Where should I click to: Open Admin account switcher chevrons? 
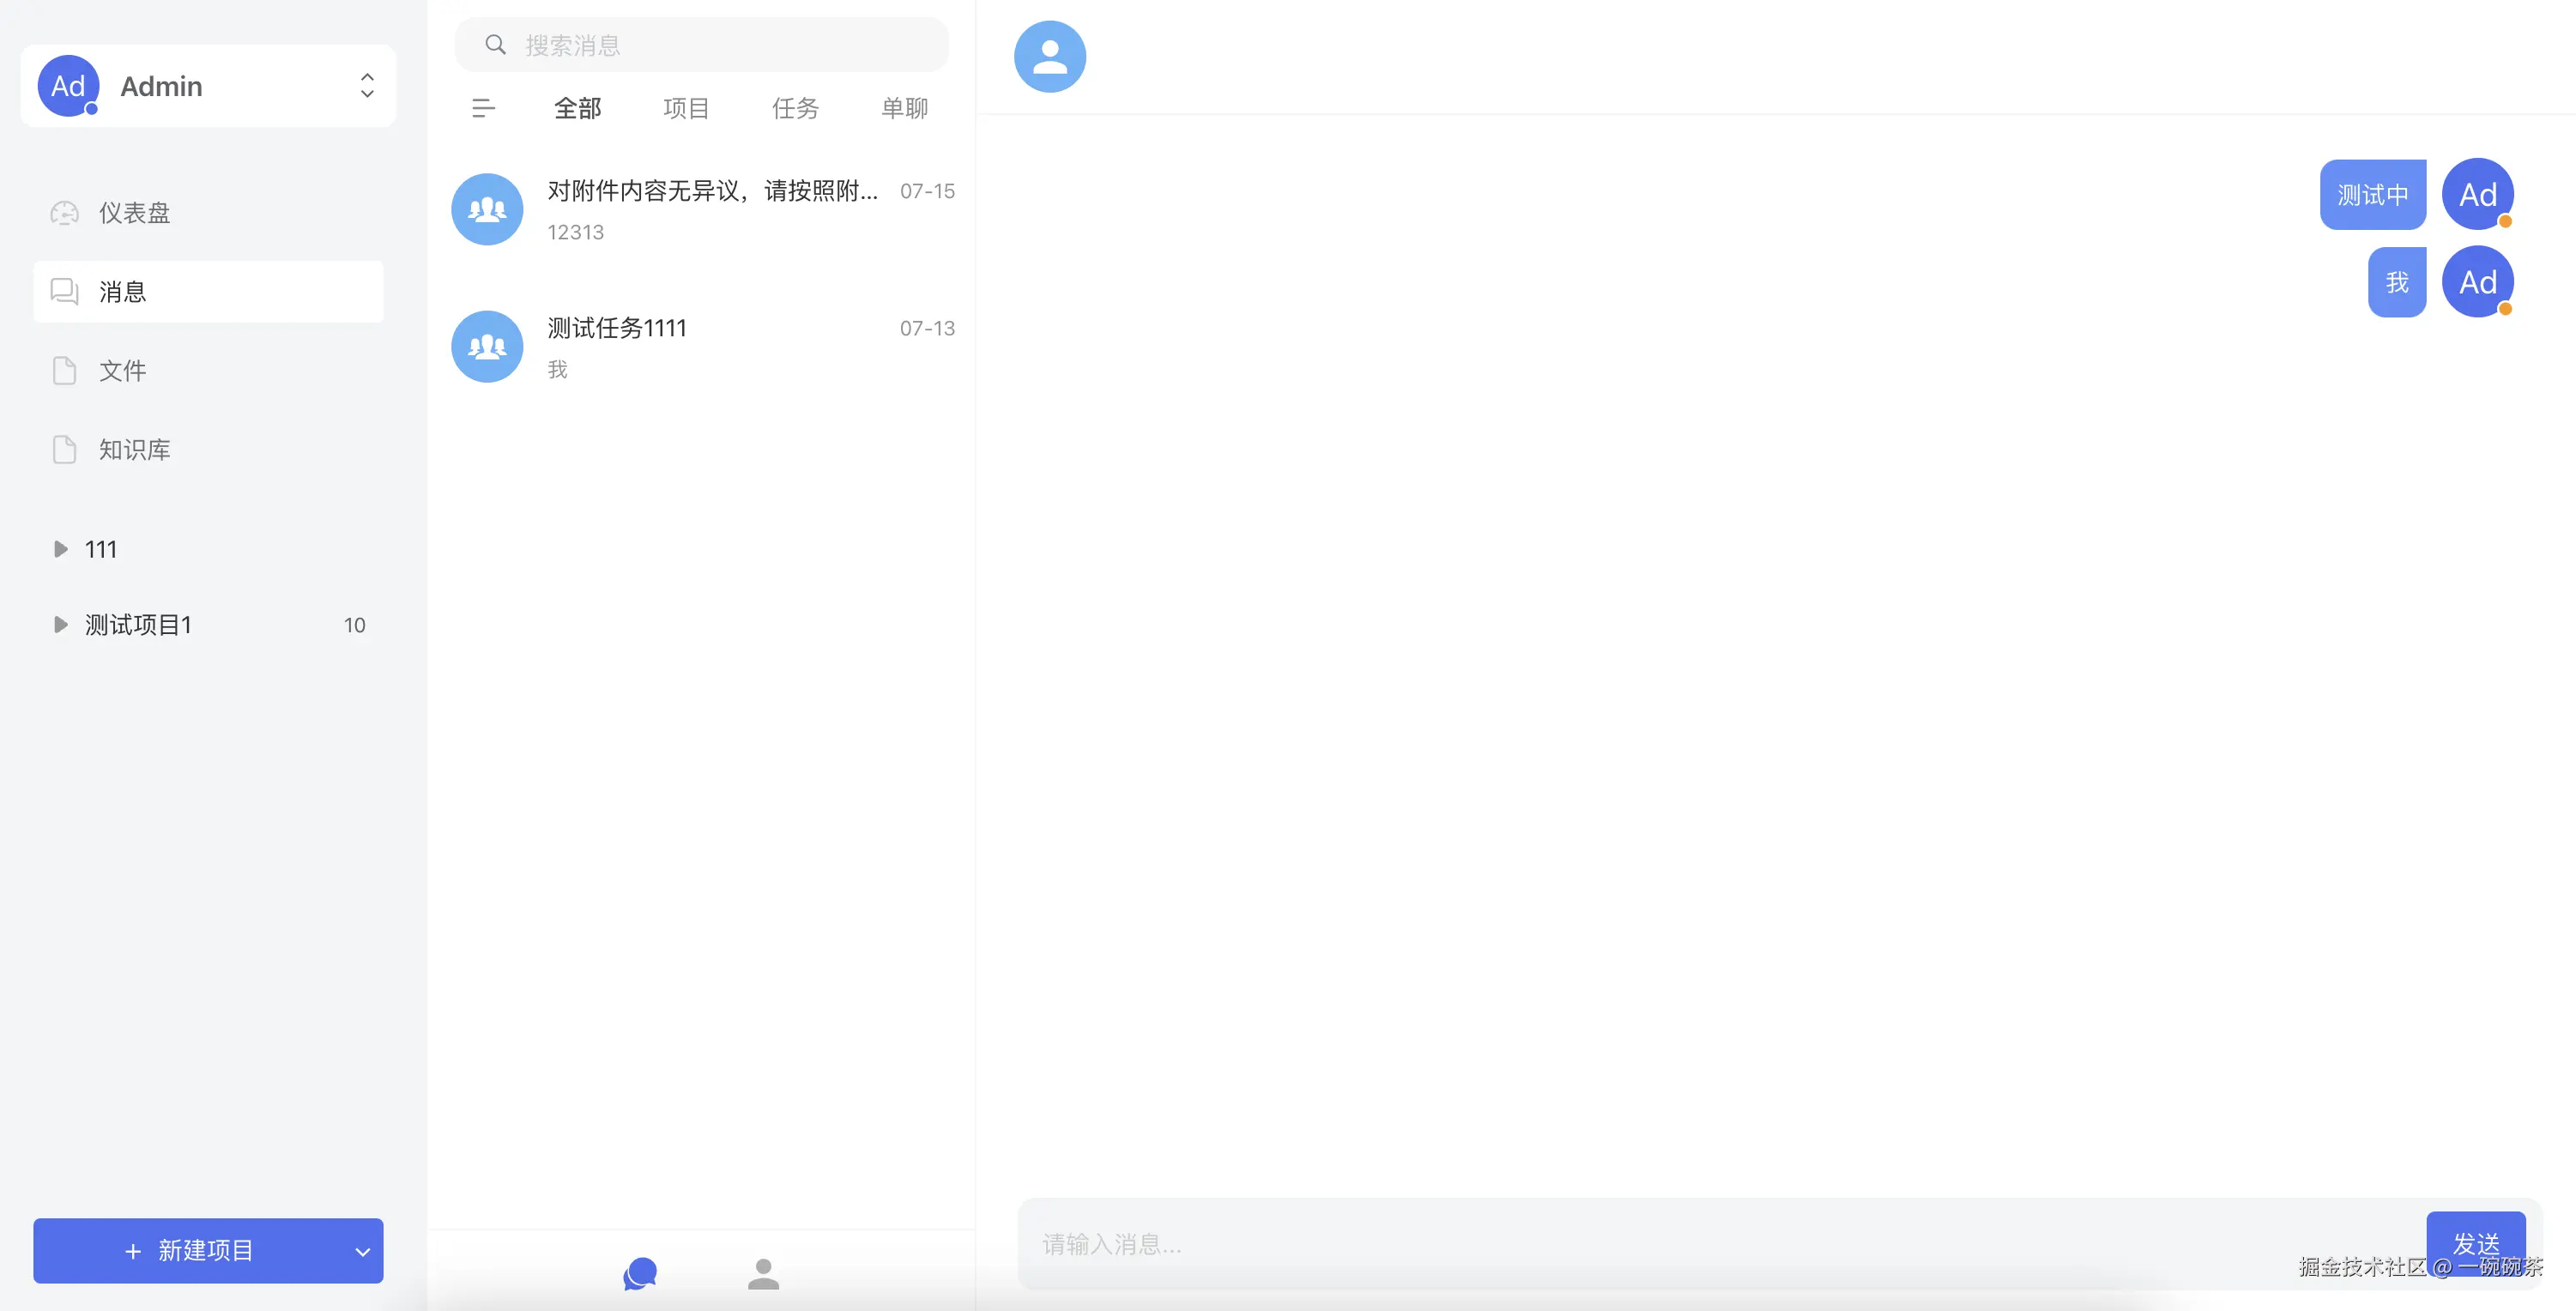point(367,86)
